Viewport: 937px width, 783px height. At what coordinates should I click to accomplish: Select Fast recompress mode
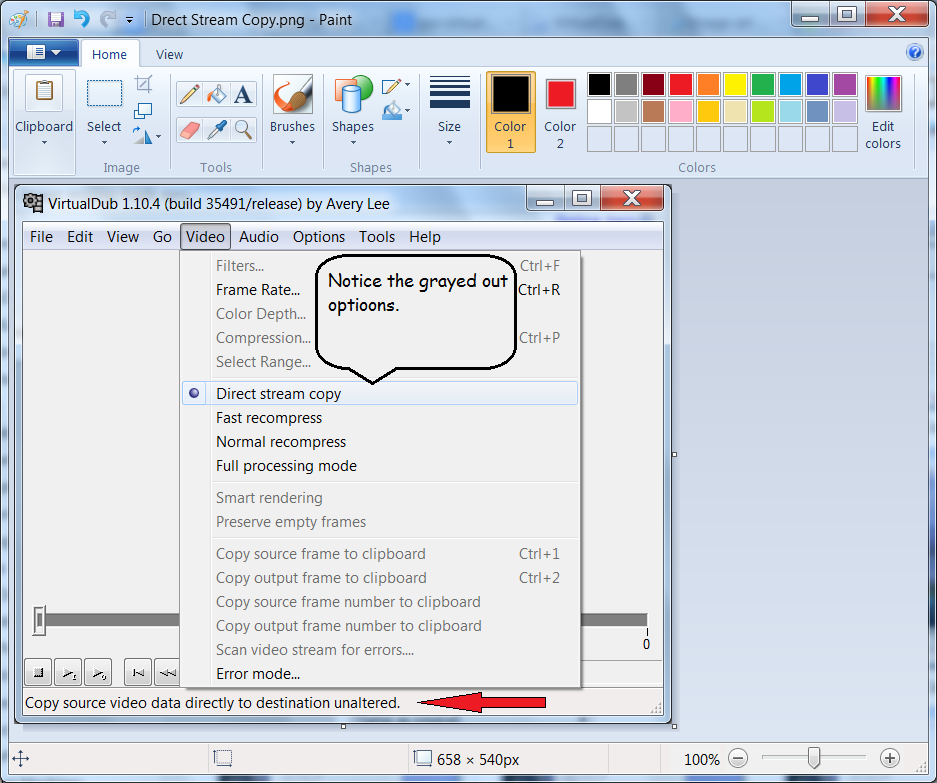[380, 418]
